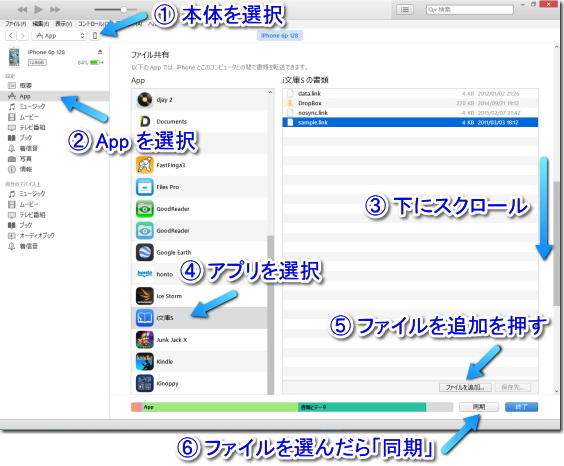Click the next track button

[x=55, y=9]
